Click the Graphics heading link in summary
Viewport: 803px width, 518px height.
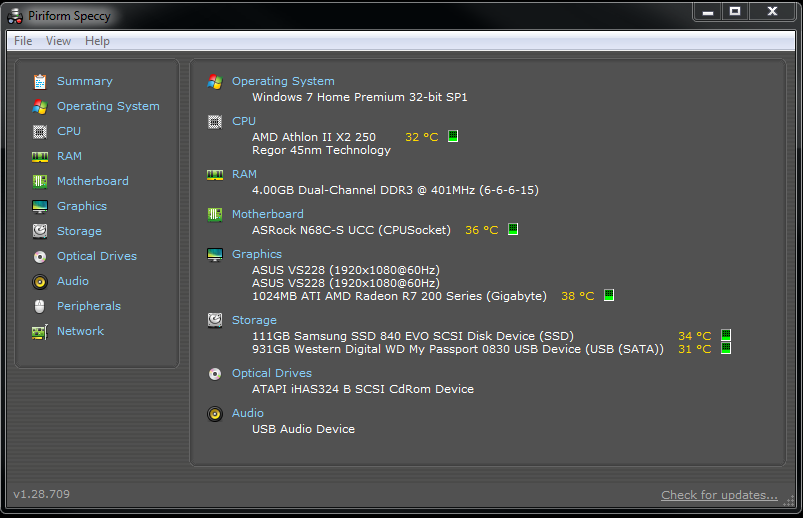coord(257,254)
